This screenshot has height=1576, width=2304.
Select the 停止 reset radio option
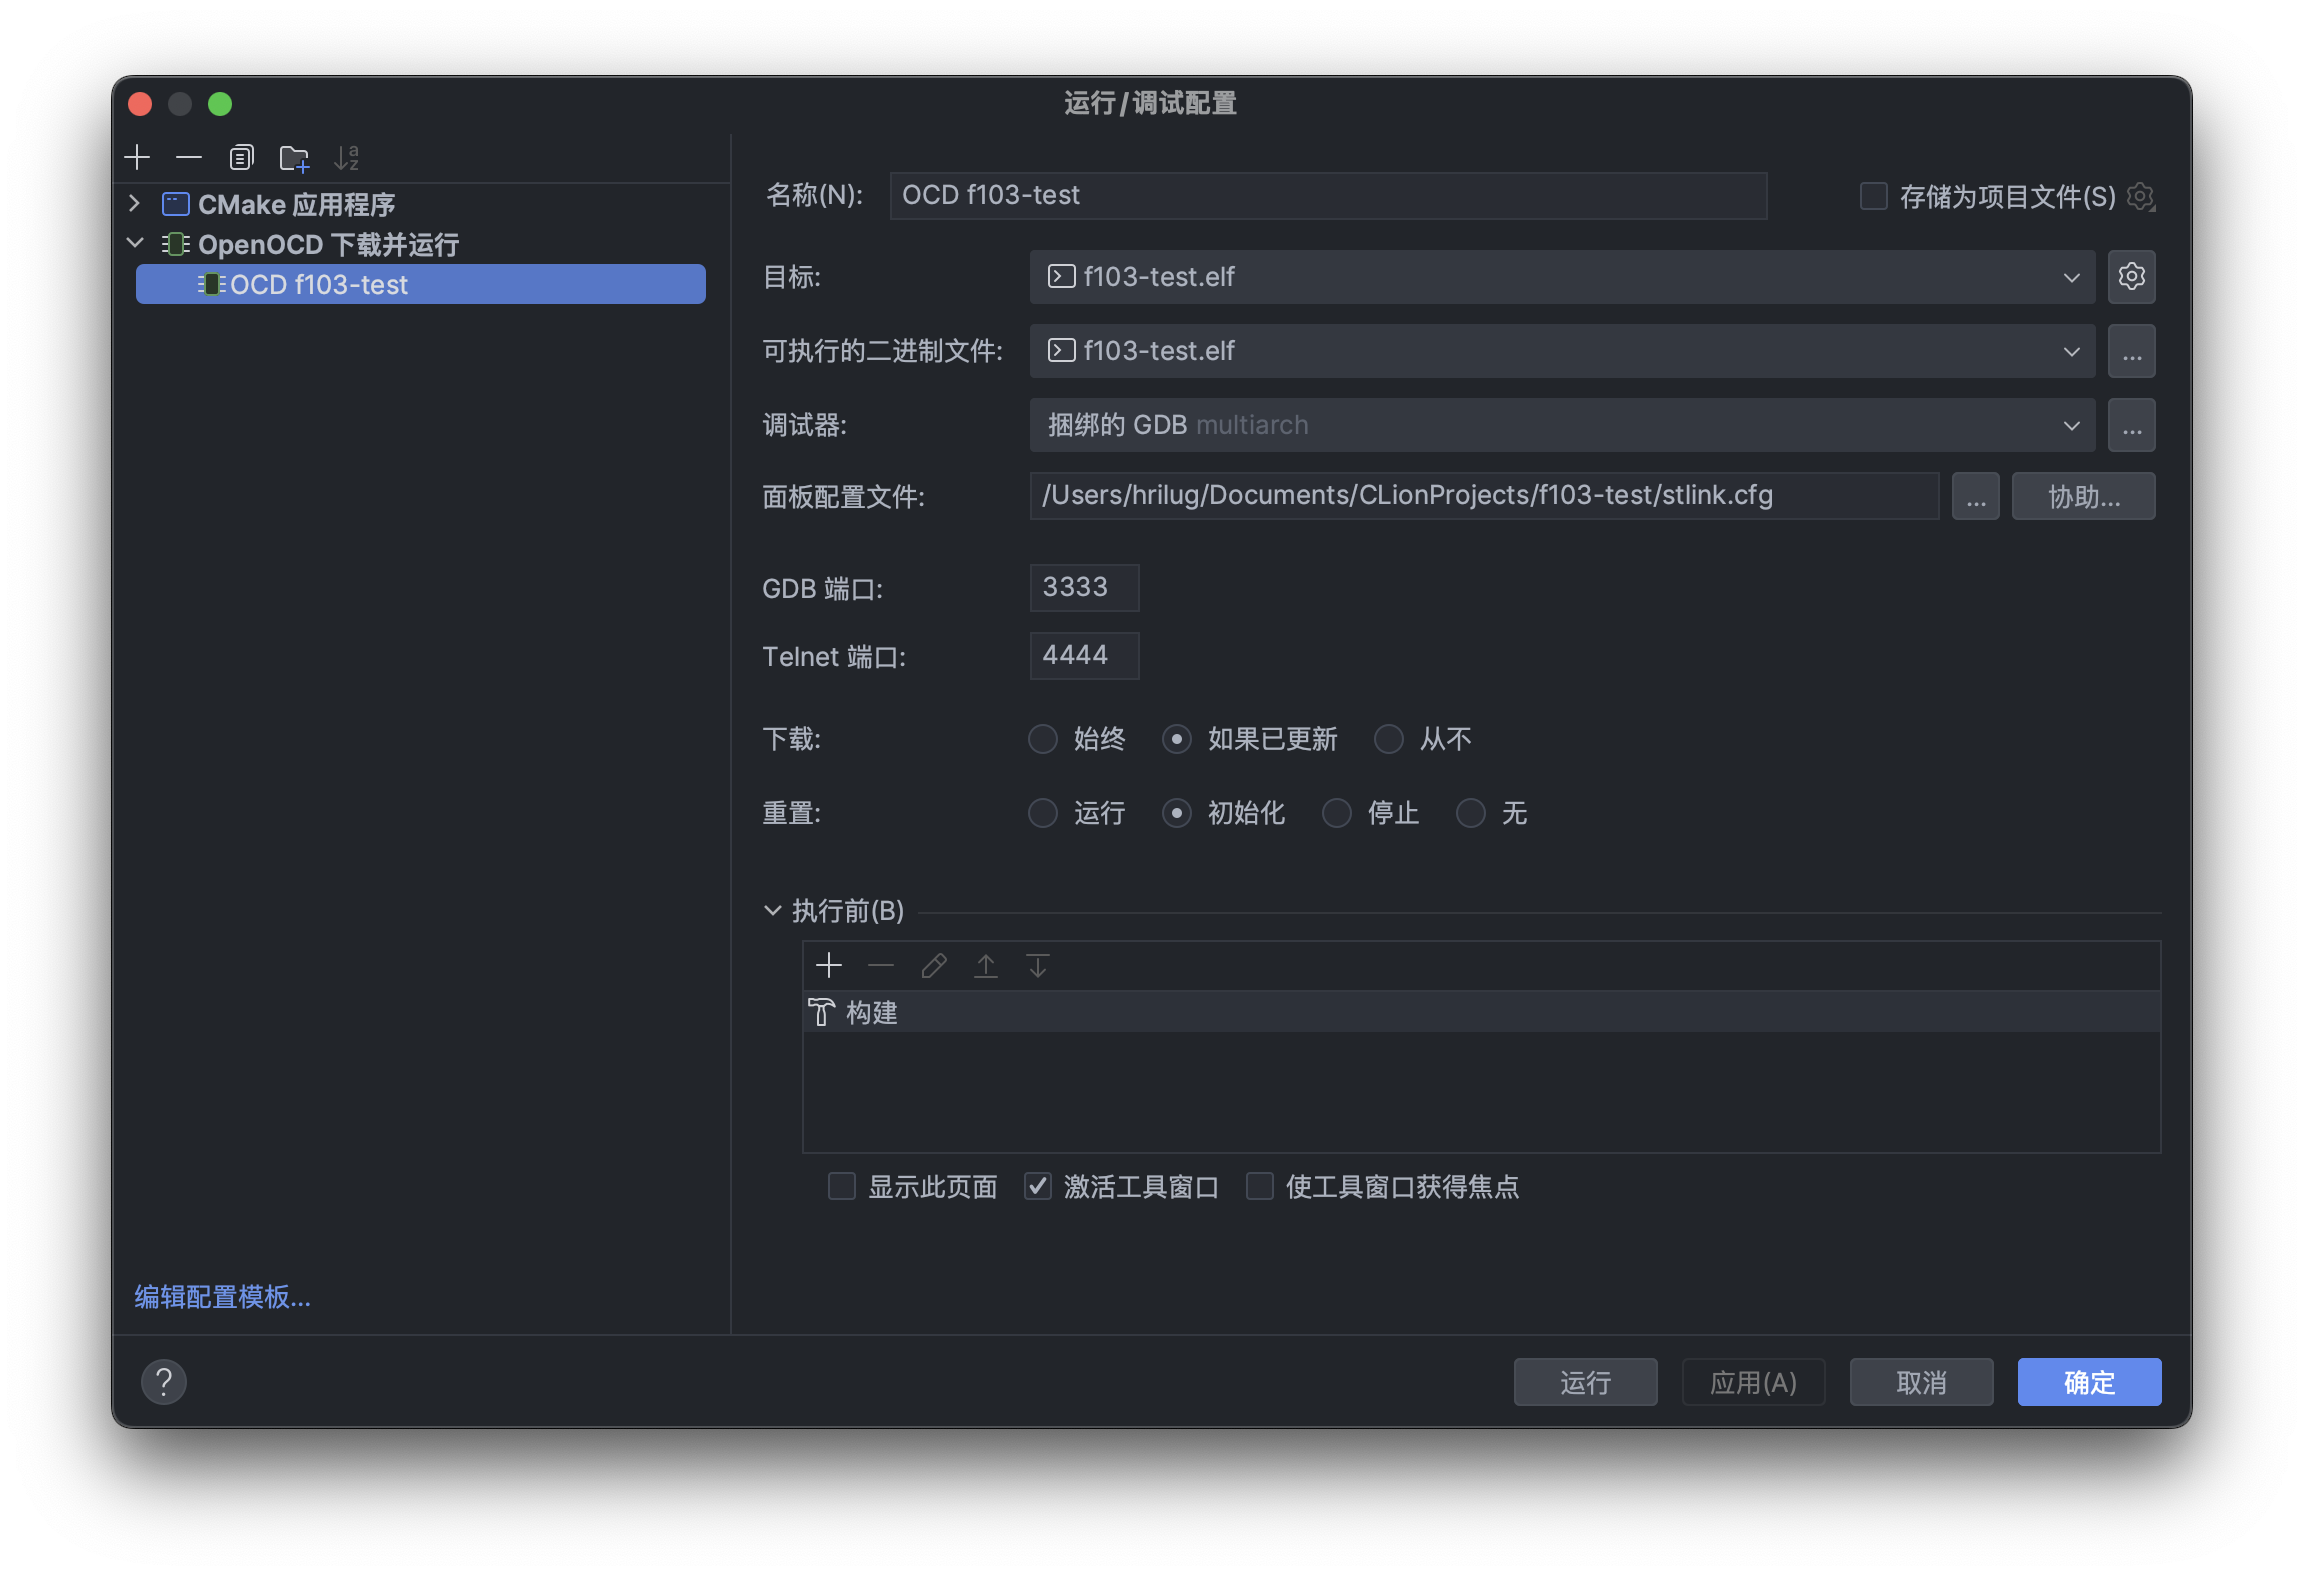point(1337,814)
